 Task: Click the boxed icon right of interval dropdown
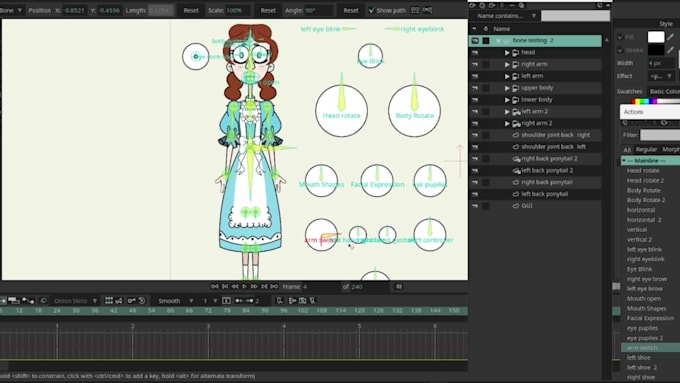pos(226,301)
